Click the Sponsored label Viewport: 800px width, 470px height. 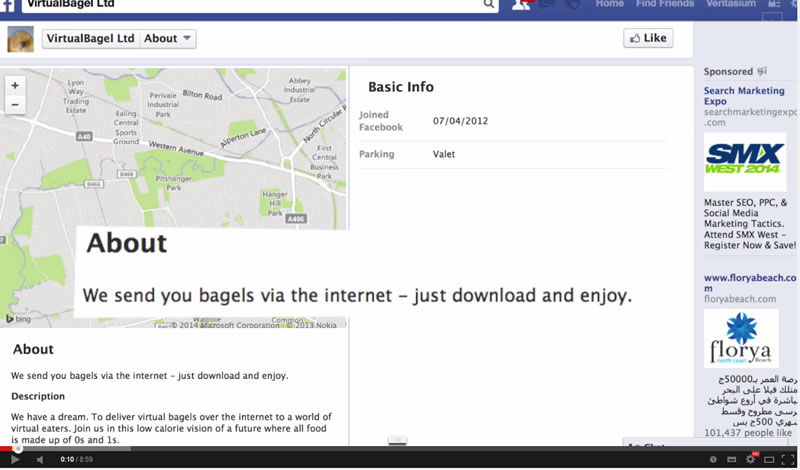tap(728, 71)
